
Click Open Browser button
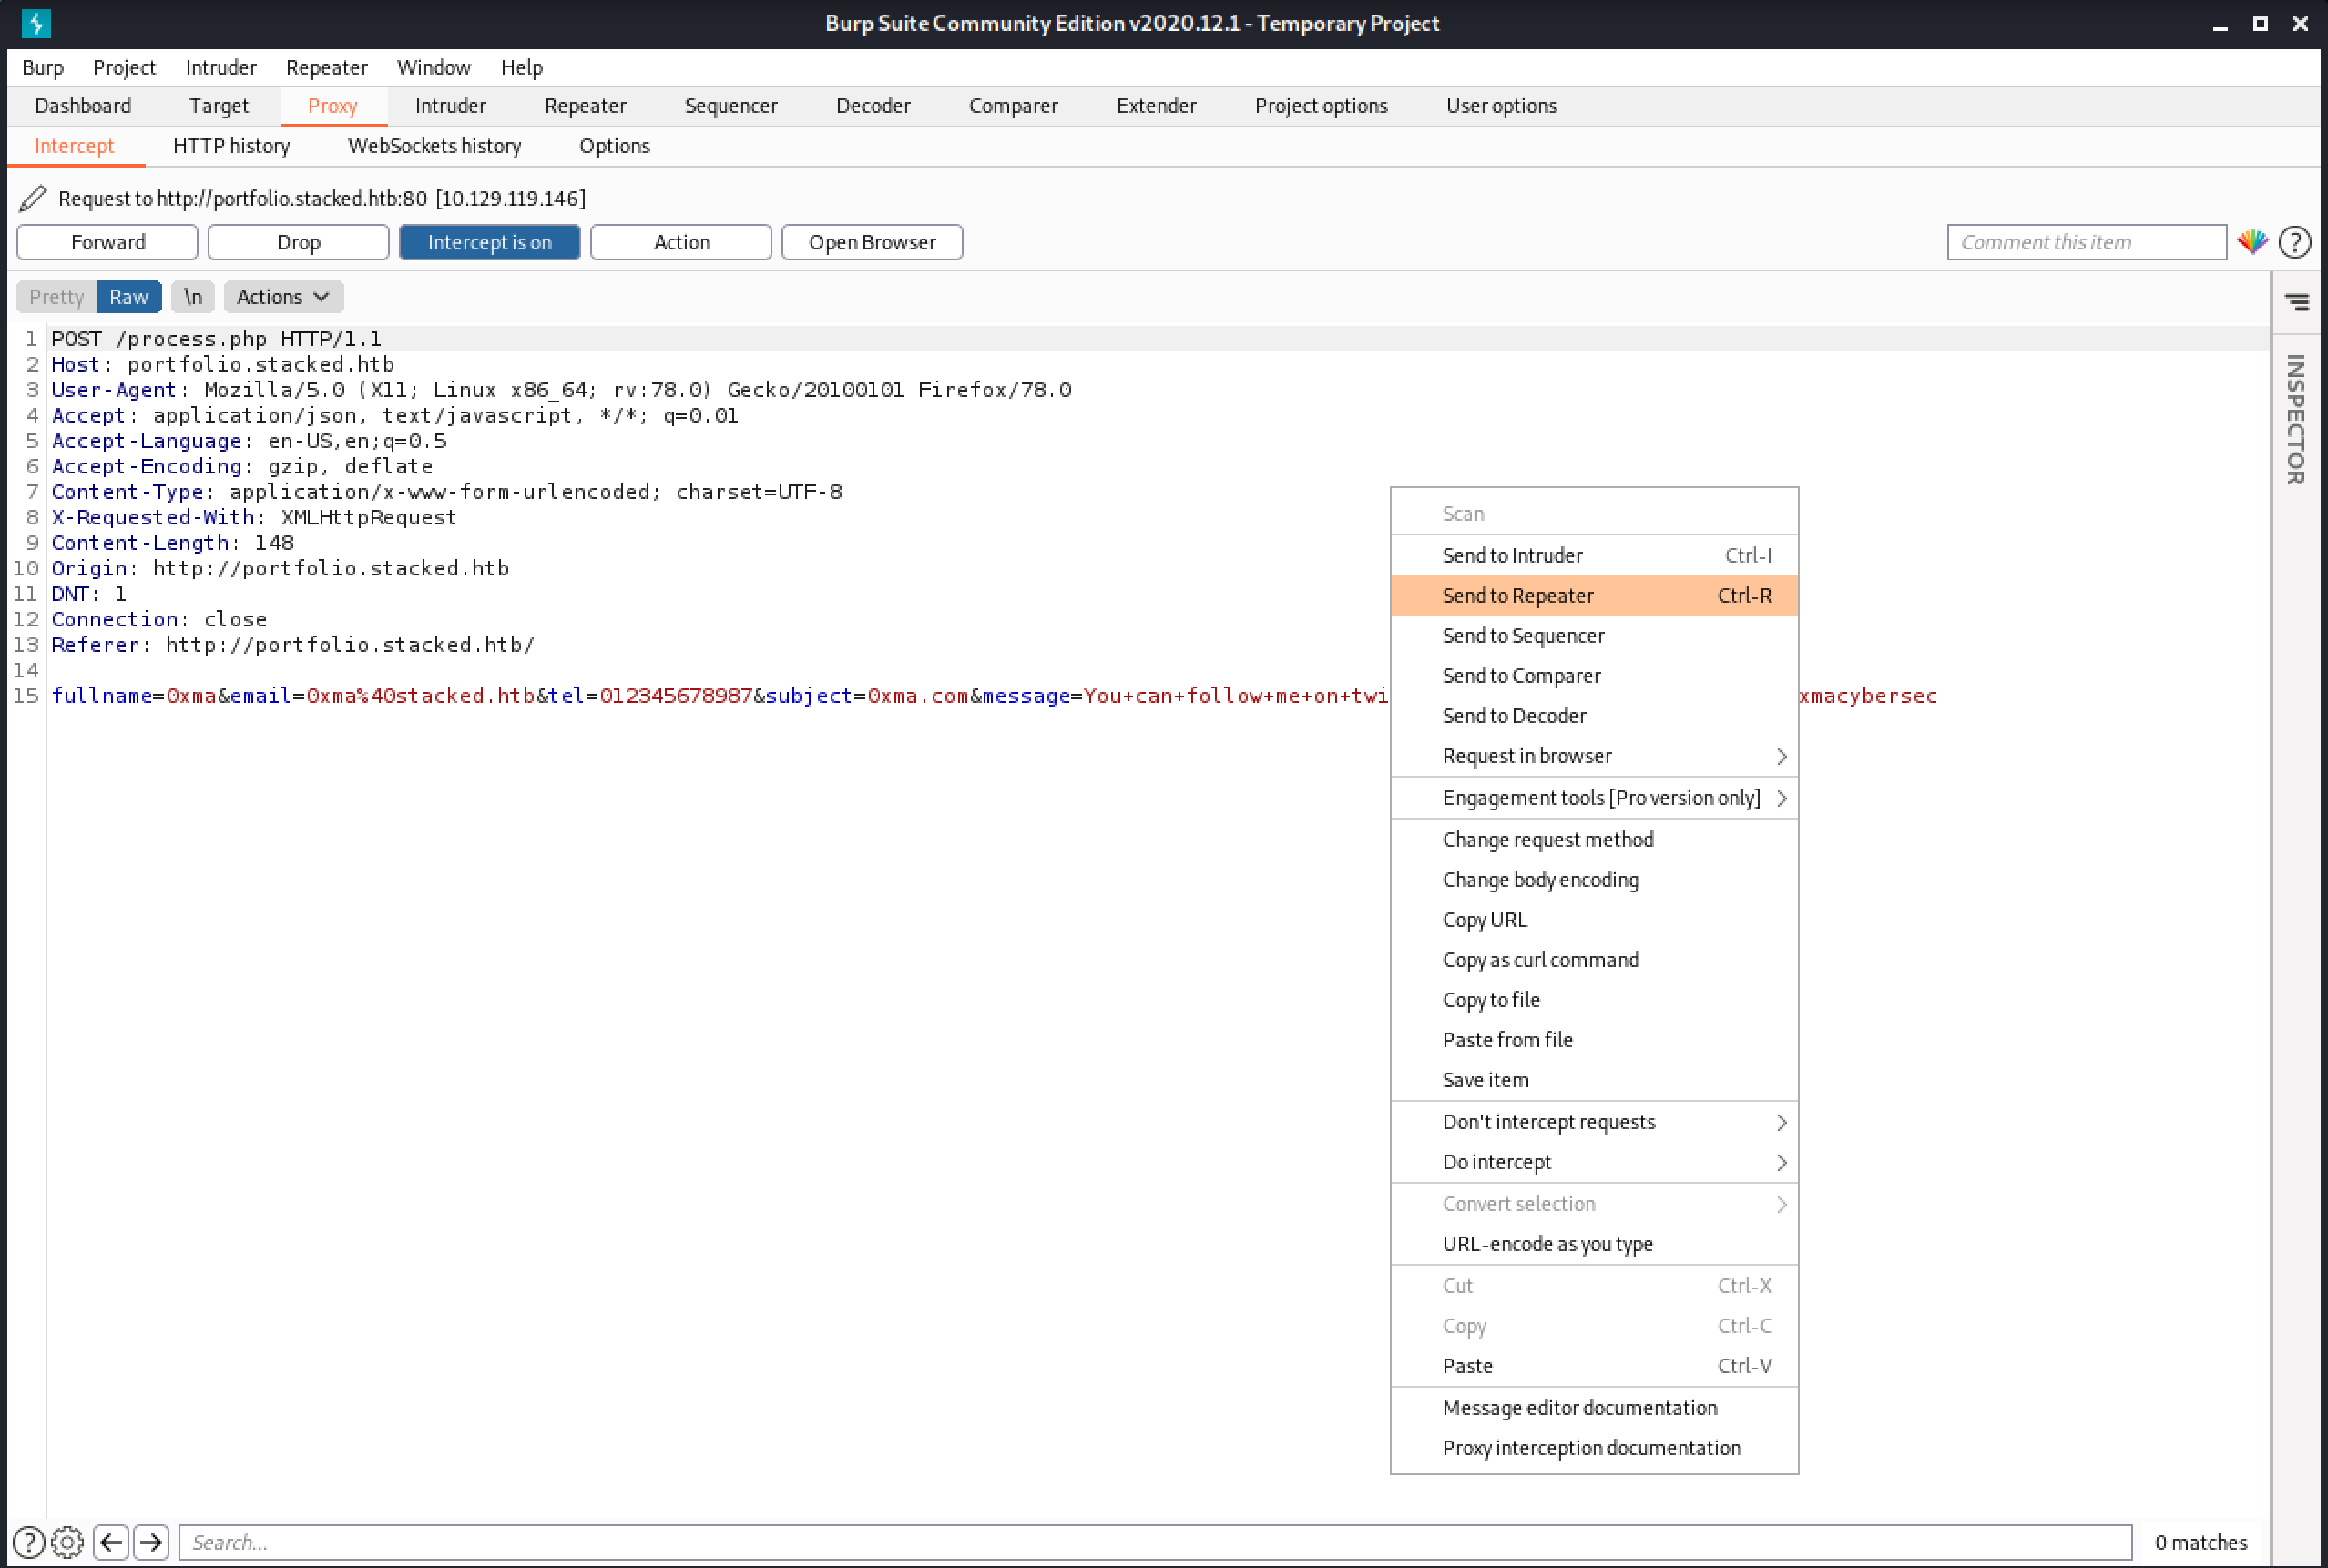[872, 242]
